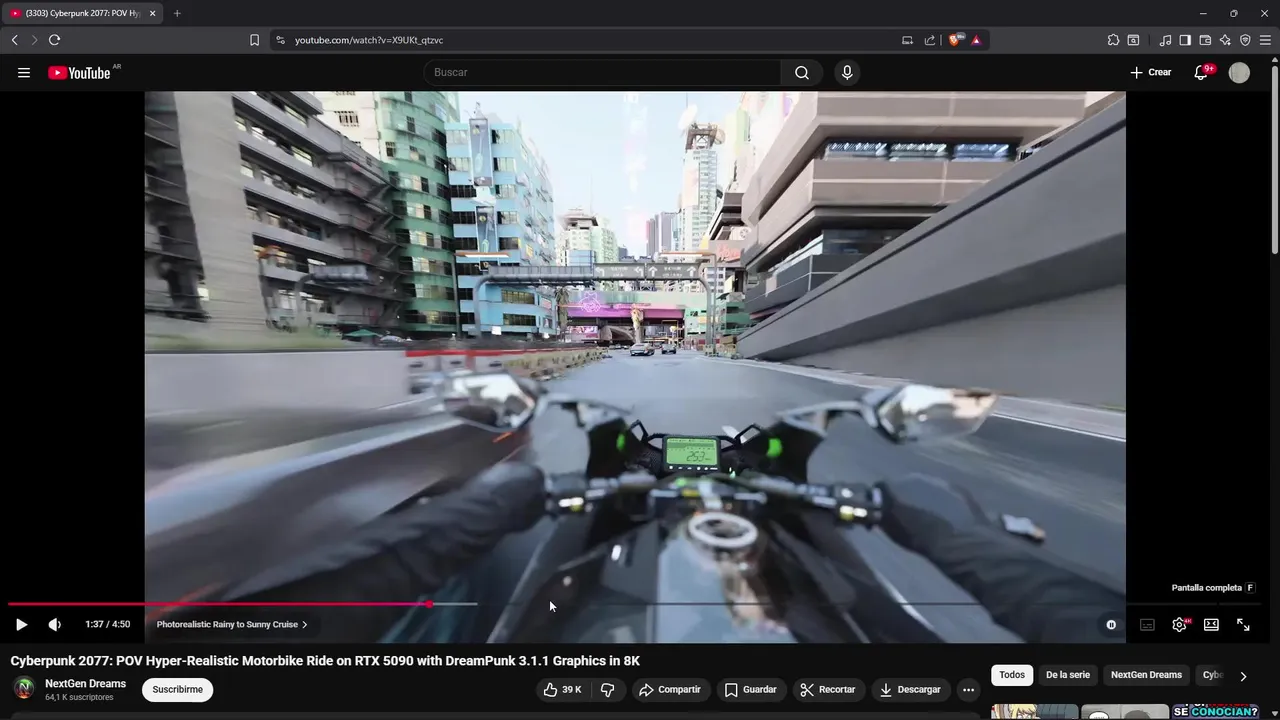Open the SE CONOCIAN? recommended thumbnail
The width and height of the screenshot is (1280, 720).
coord(1216,712)
